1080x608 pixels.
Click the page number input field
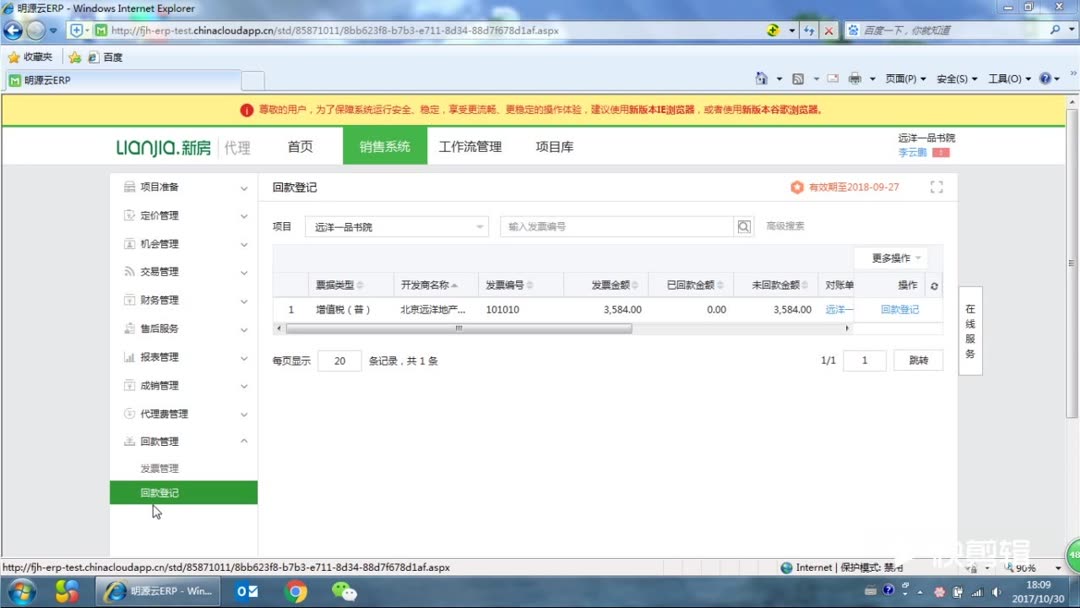click(864, 359)
